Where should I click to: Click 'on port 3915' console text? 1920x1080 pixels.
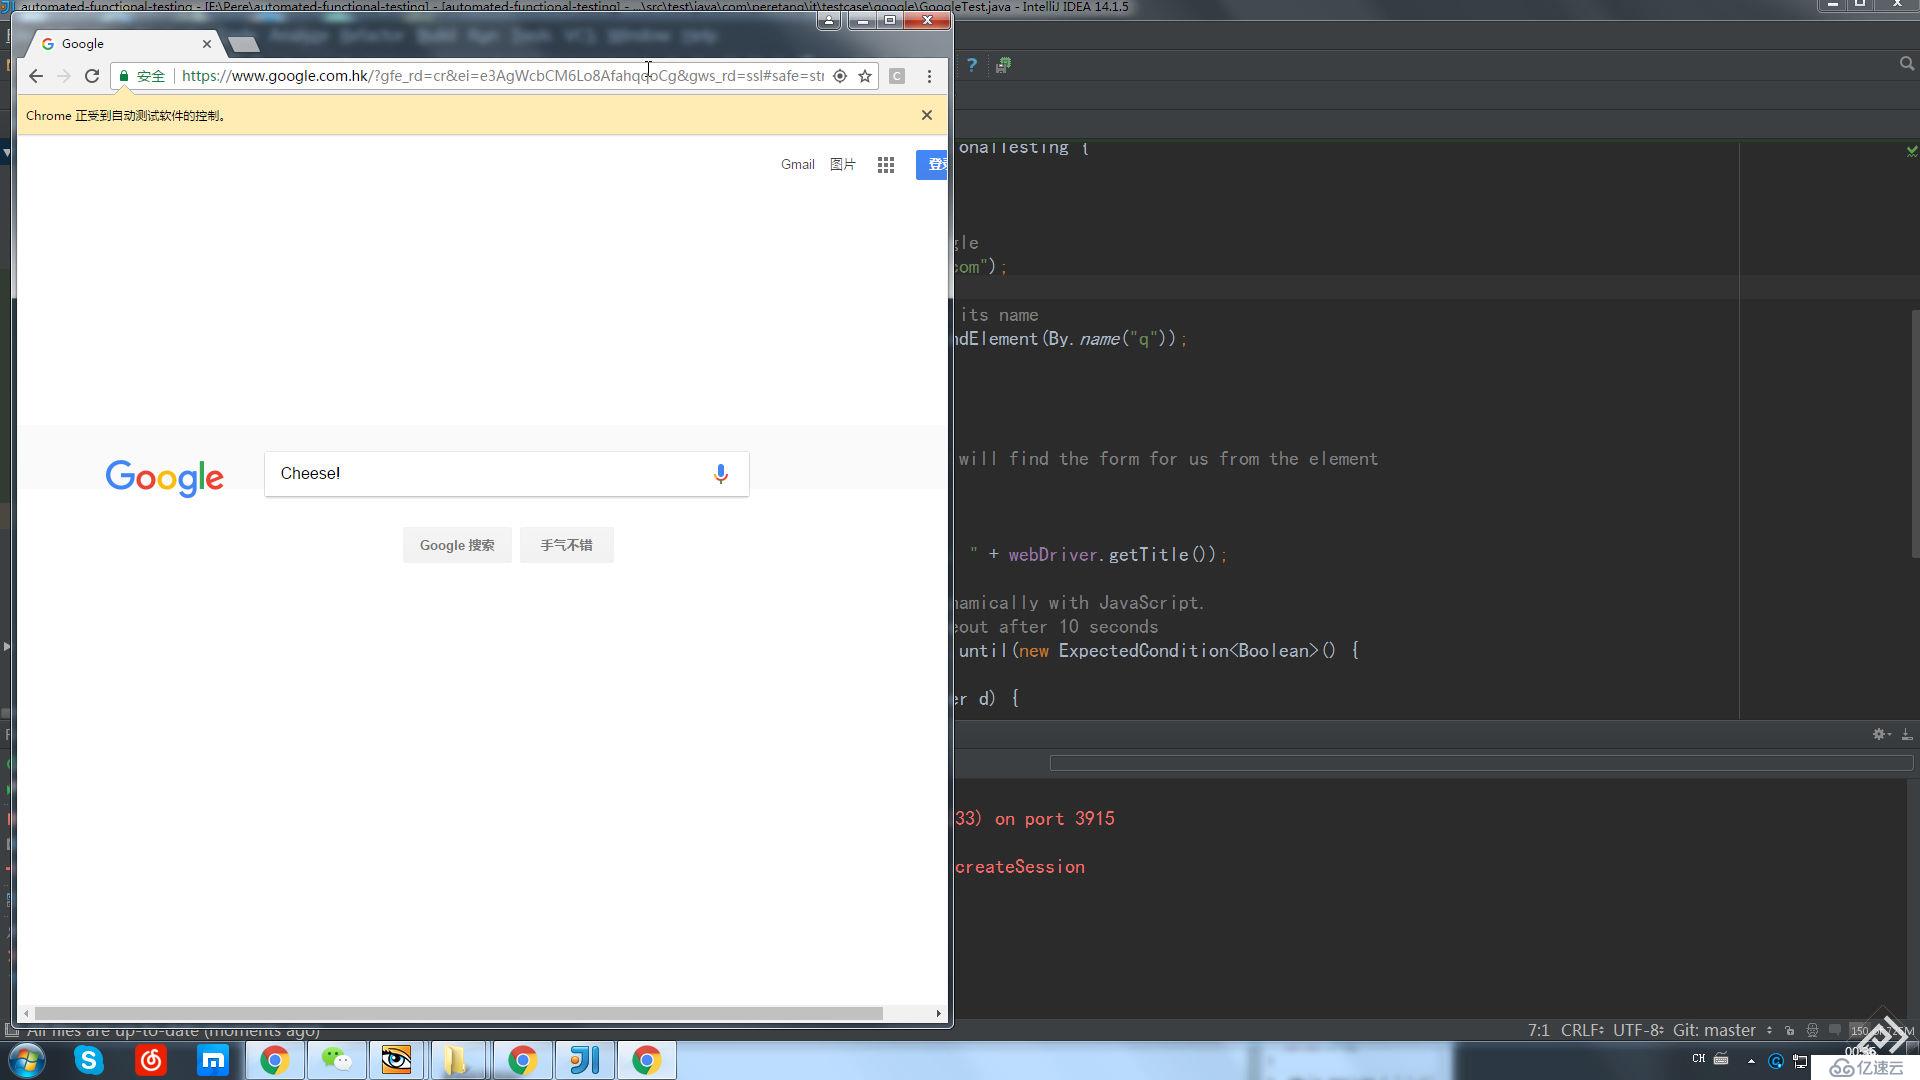tap(1054, 819)
